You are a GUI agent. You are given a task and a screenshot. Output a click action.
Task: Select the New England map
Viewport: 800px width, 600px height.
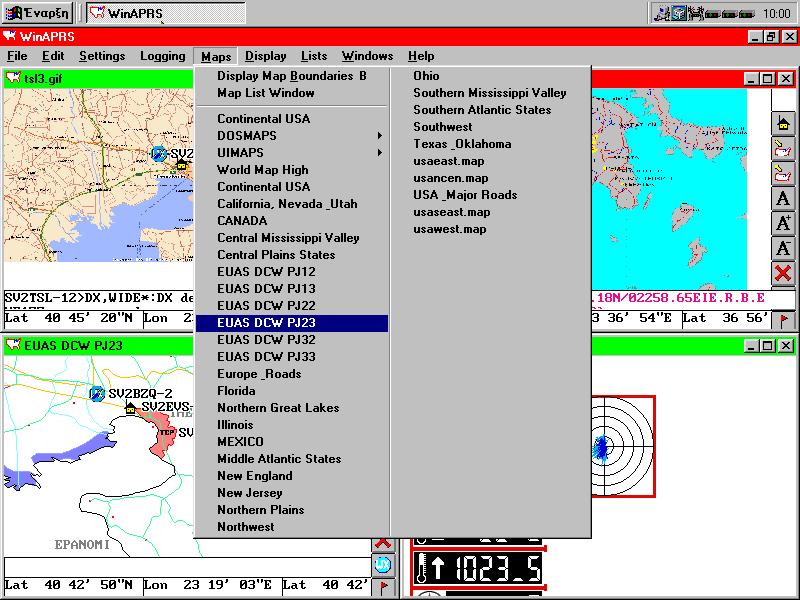(292, 476)
